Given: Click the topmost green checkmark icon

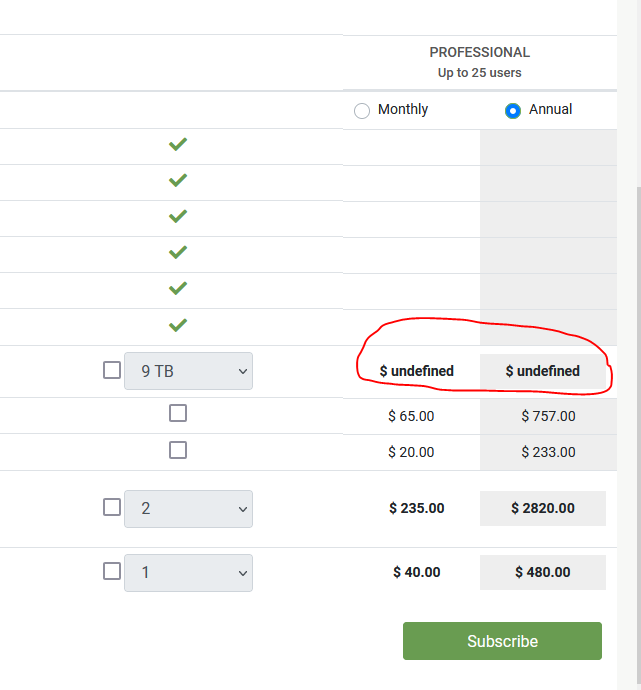Looking at the screenshot, I should pyautogui.click(x=178, y=145).
